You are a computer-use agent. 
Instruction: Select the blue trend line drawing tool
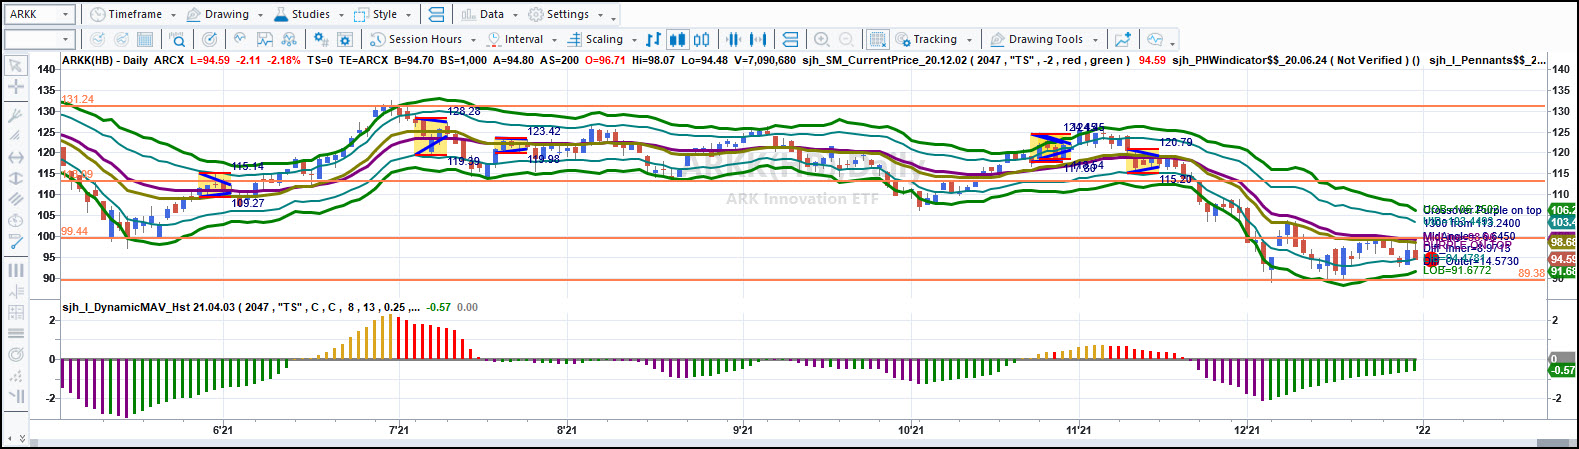pos(15,241)
